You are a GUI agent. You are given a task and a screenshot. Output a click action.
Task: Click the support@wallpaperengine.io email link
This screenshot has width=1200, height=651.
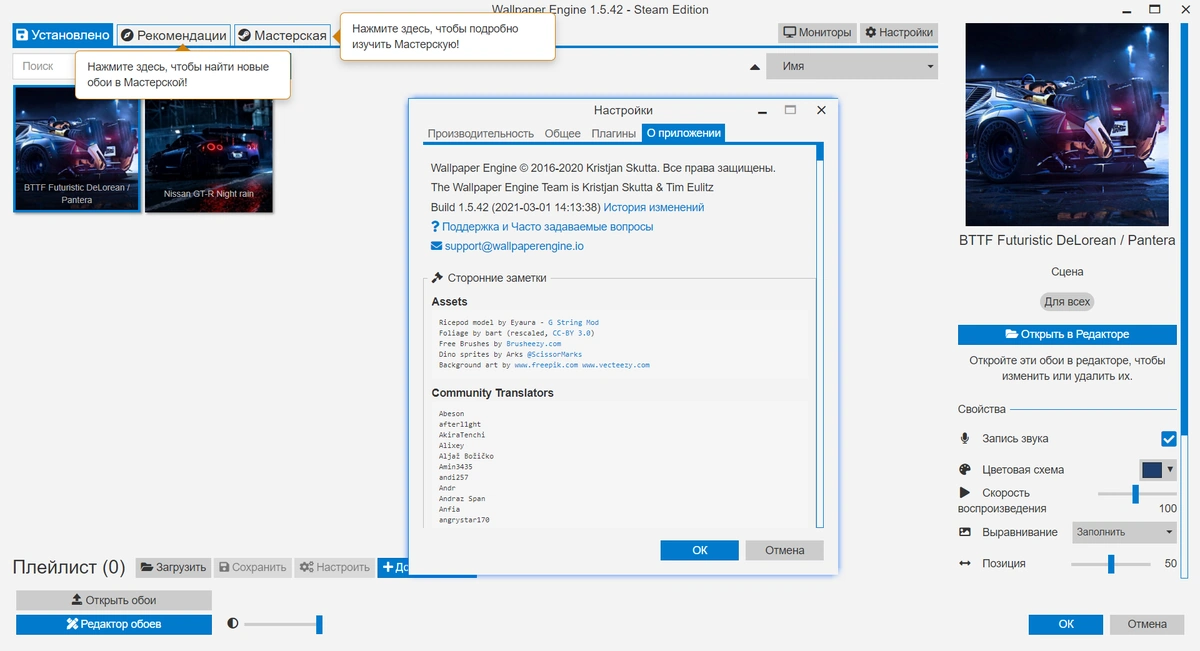click(x=514, y=246)
